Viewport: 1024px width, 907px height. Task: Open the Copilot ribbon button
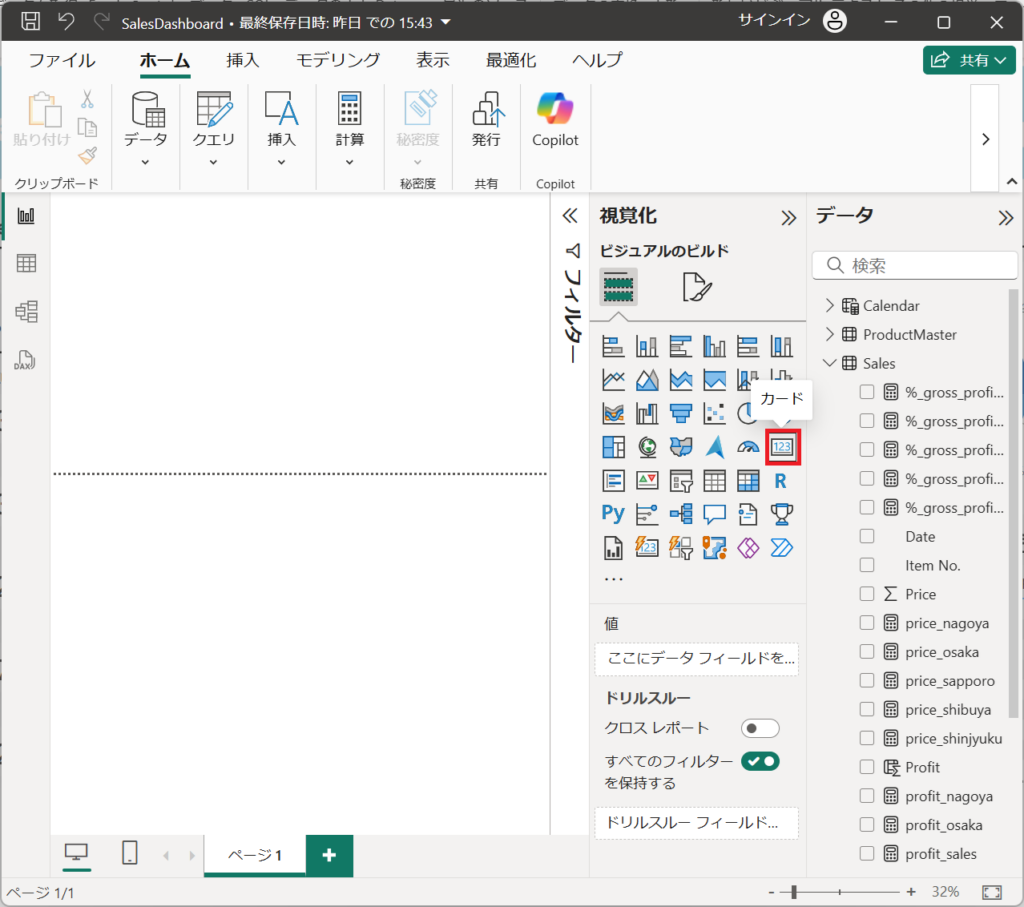click(x=555, y=121)
